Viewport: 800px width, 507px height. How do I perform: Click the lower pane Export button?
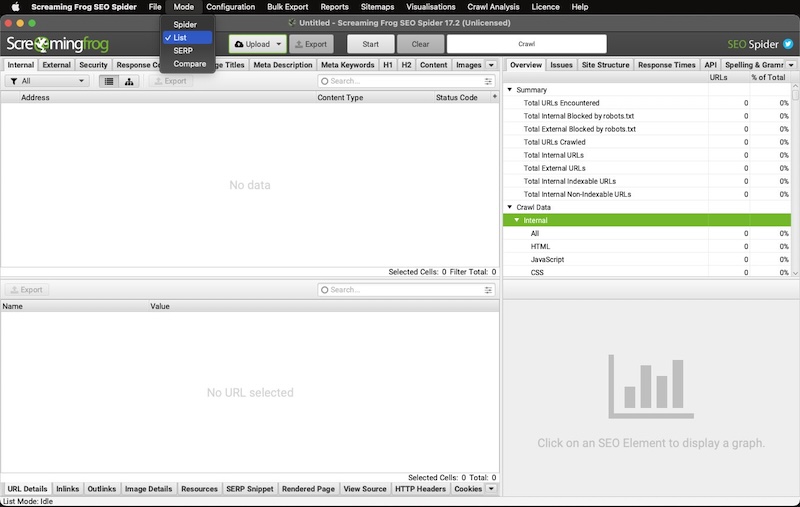pyautogui.click(x=27, y=290)
